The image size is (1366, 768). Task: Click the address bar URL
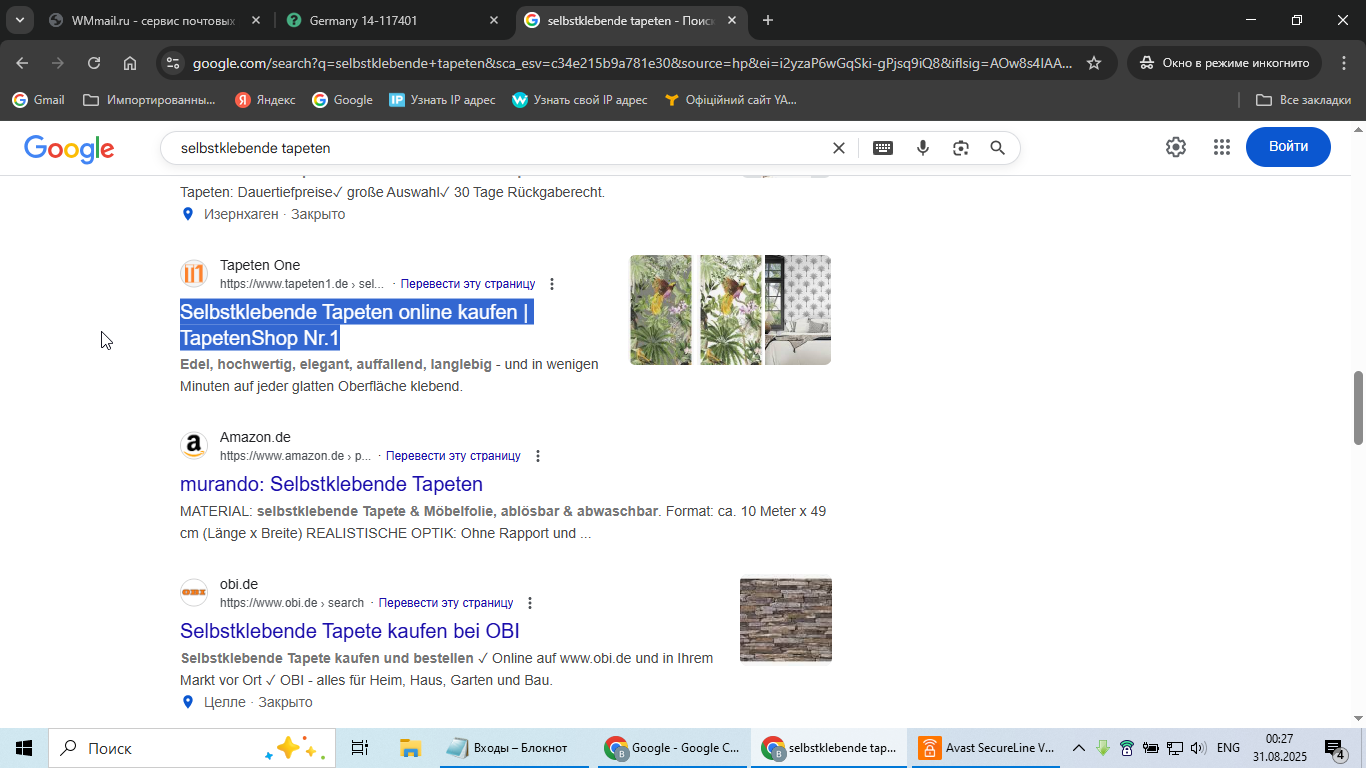pyautogui.click(x=632, y=63)
